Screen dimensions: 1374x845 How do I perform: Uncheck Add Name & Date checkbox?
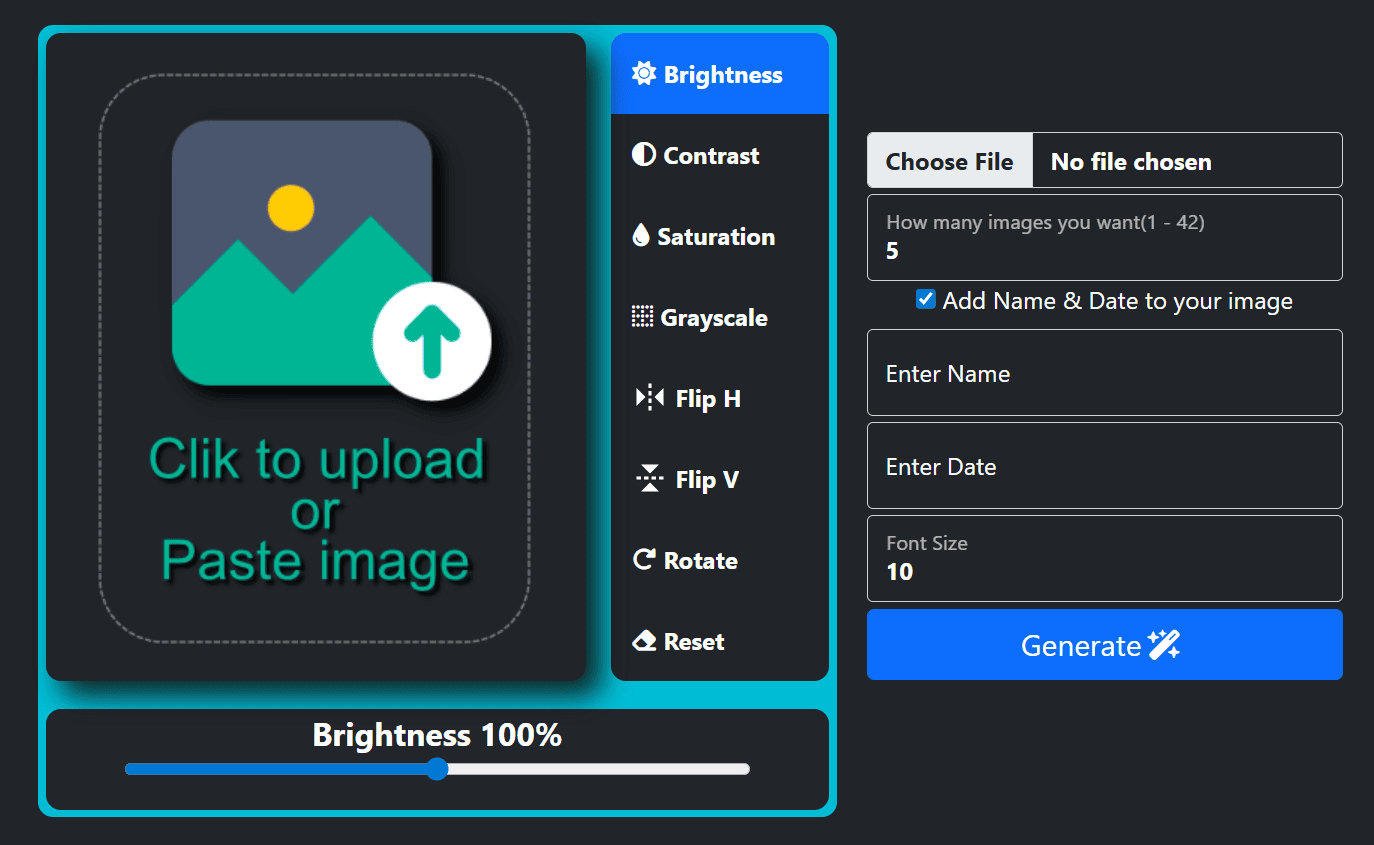[x=926, y=299]
